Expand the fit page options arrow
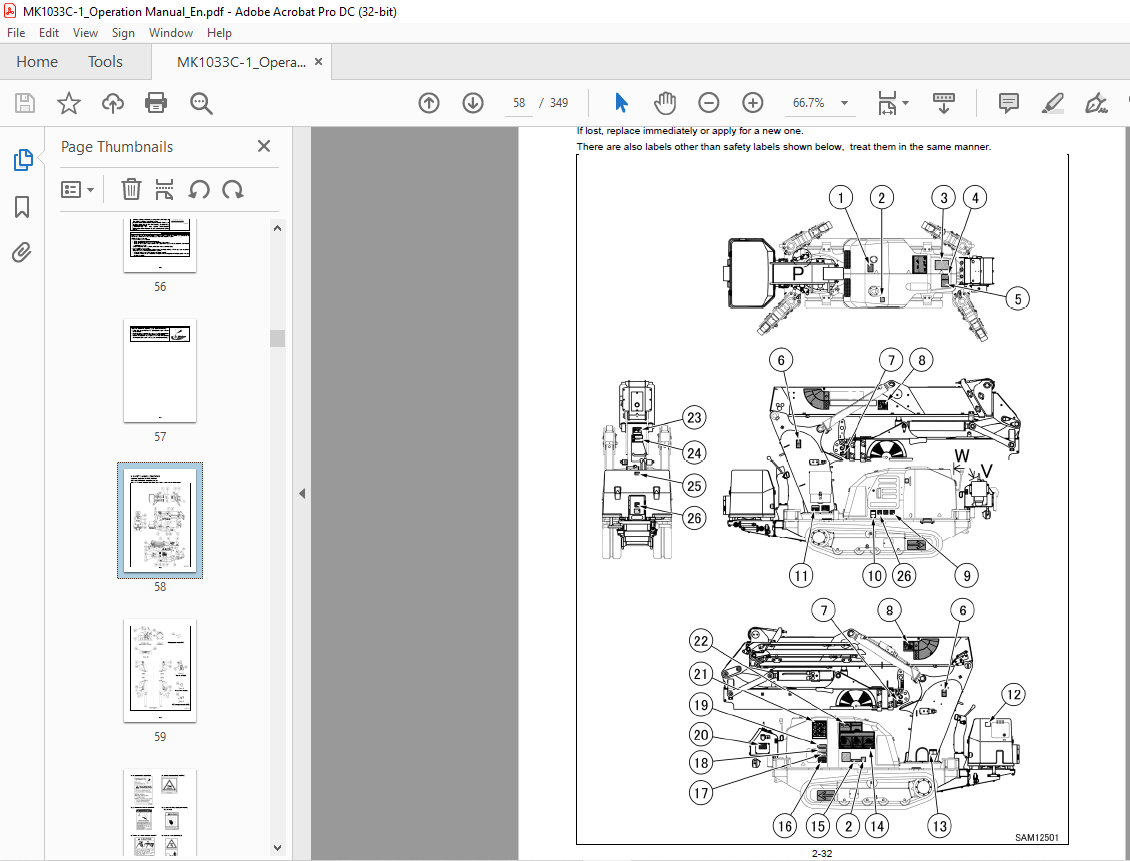This screenshot has height=861, width=1130. click(906, 103)
